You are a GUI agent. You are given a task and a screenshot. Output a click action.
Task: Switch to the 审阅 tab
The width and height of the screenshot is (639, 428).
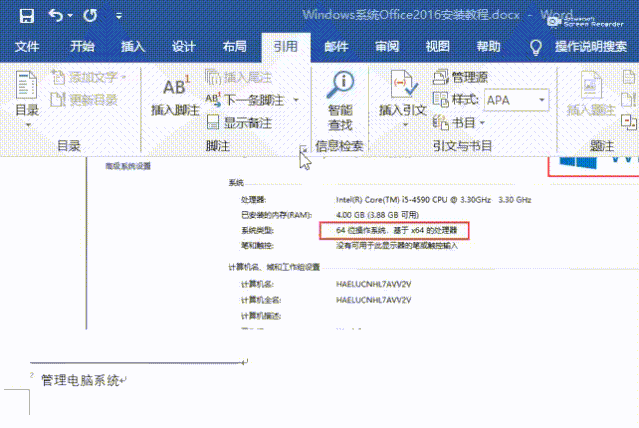pyautogui.click(x=387, y=46)
